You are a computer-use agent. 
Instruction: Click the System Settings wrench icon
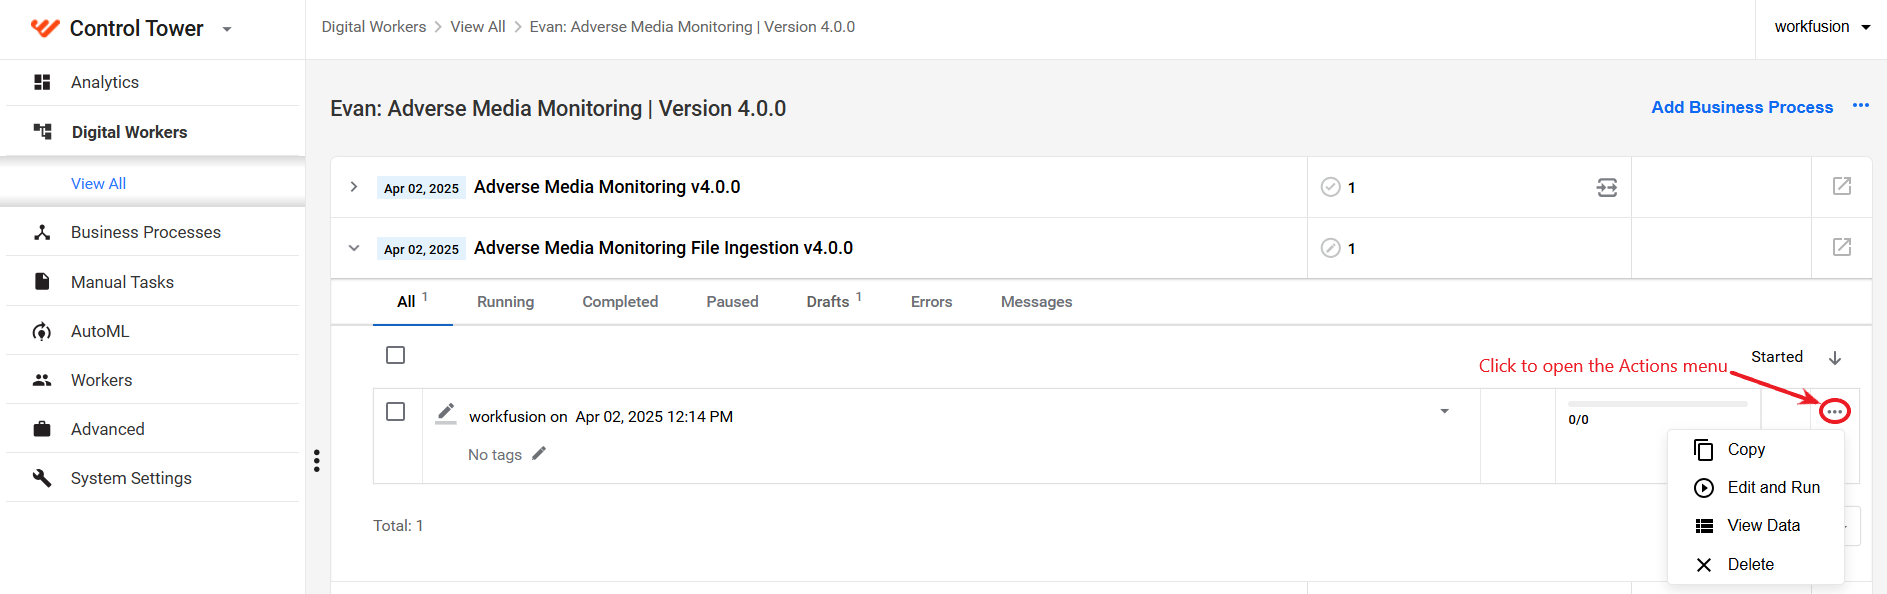pyautogui.click(x=42, y=478)
